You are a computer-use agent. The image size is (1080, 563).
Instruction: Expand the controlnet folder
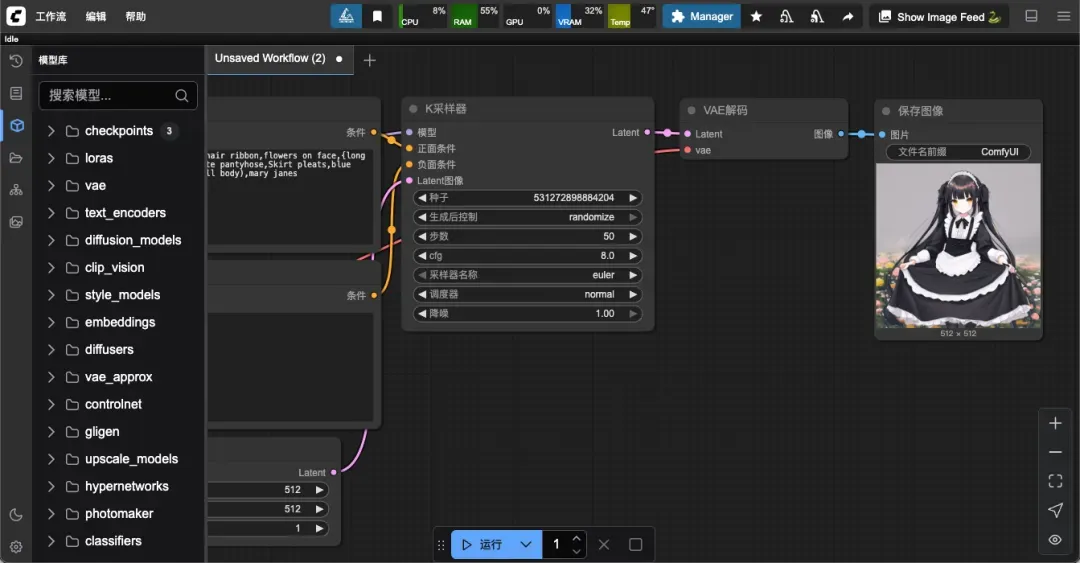click(50, 405)
